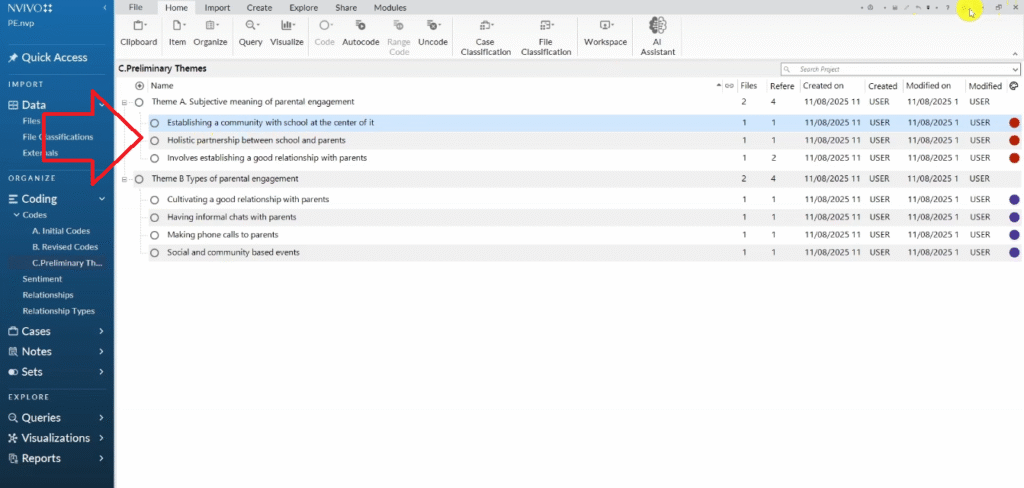Click the Search Project field
This screenshot has height=488, width=1024.
pos(900,69)
